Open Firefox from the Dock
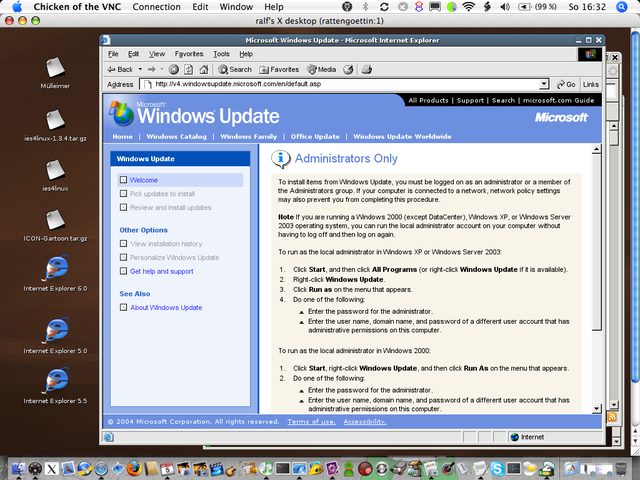 coord(133,469)
